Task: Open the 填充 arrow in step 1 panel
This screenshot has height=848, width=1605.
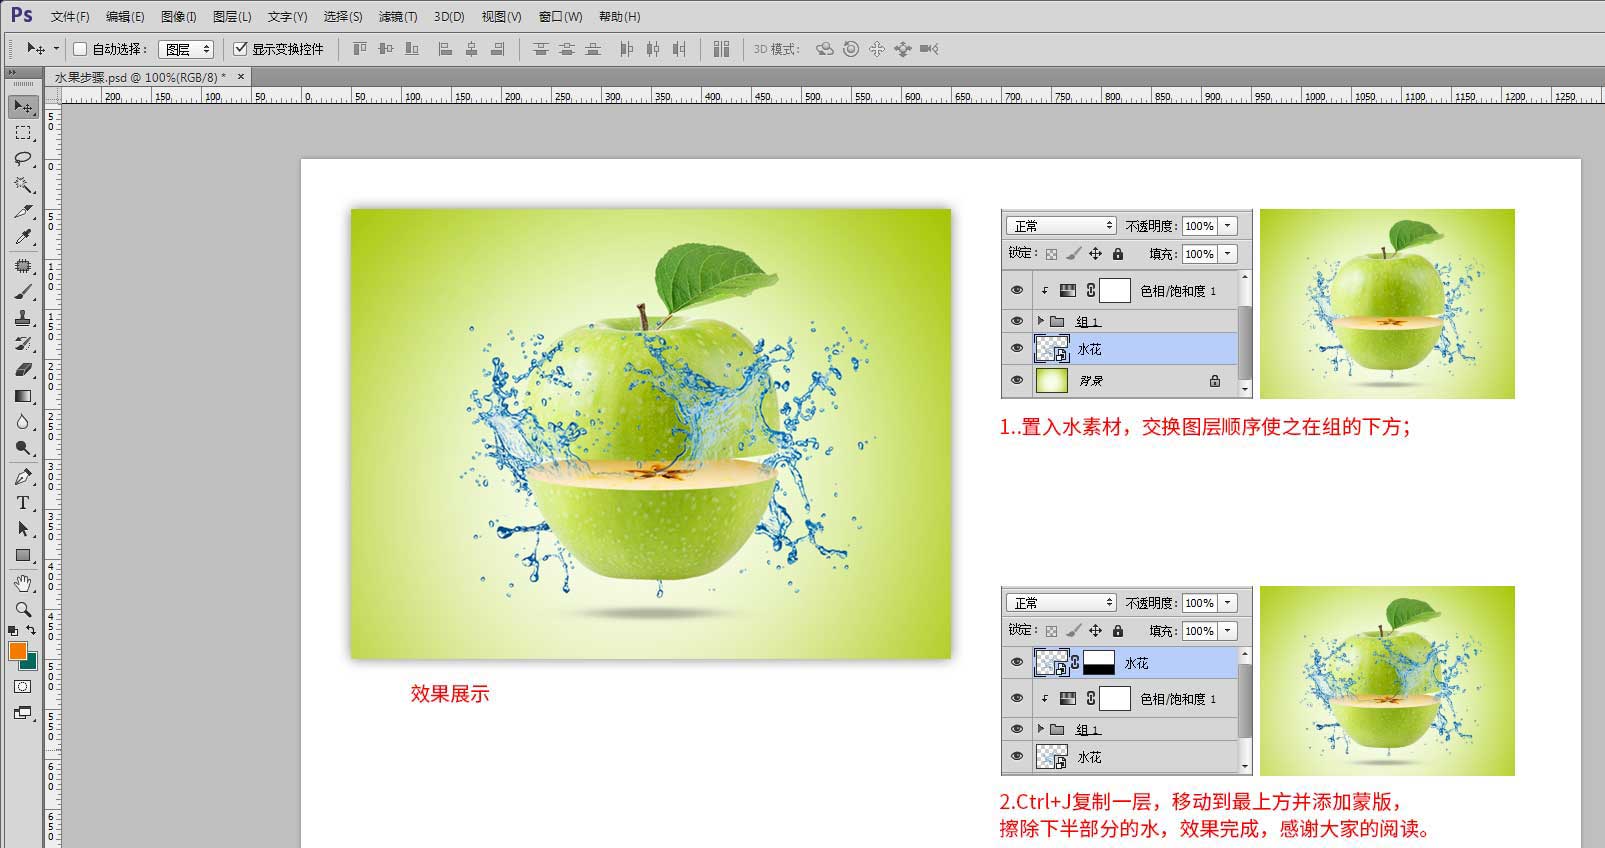Action: 1229,254
